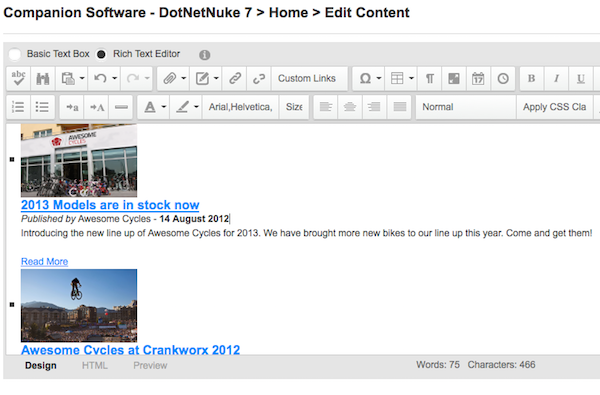Convert text to lowercase icon
This screenshot has width=600, height=395.
pyautogui.click(x=72, y=107)
